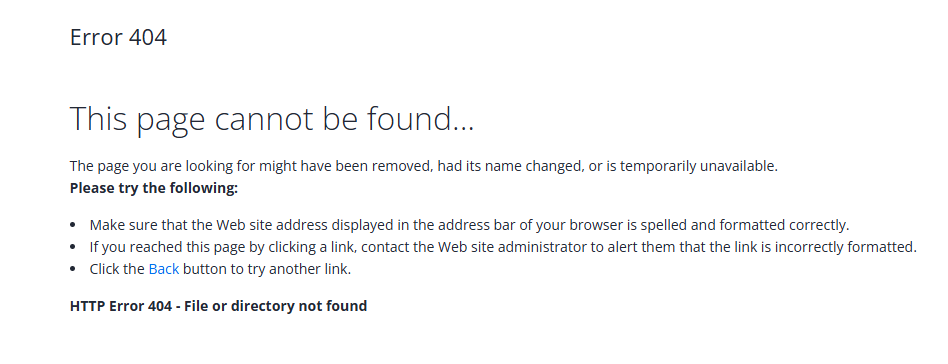Click the Back link
The width and height of the screenshot is (948, 364).
(164, 269)
